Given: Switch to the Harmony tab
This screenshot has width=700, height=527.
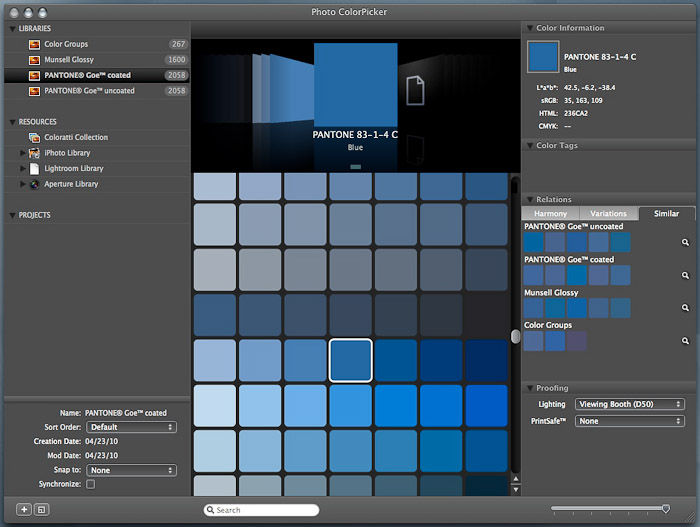Looking at the screenshot, I should pyautogui.click(x=550, y=213).
